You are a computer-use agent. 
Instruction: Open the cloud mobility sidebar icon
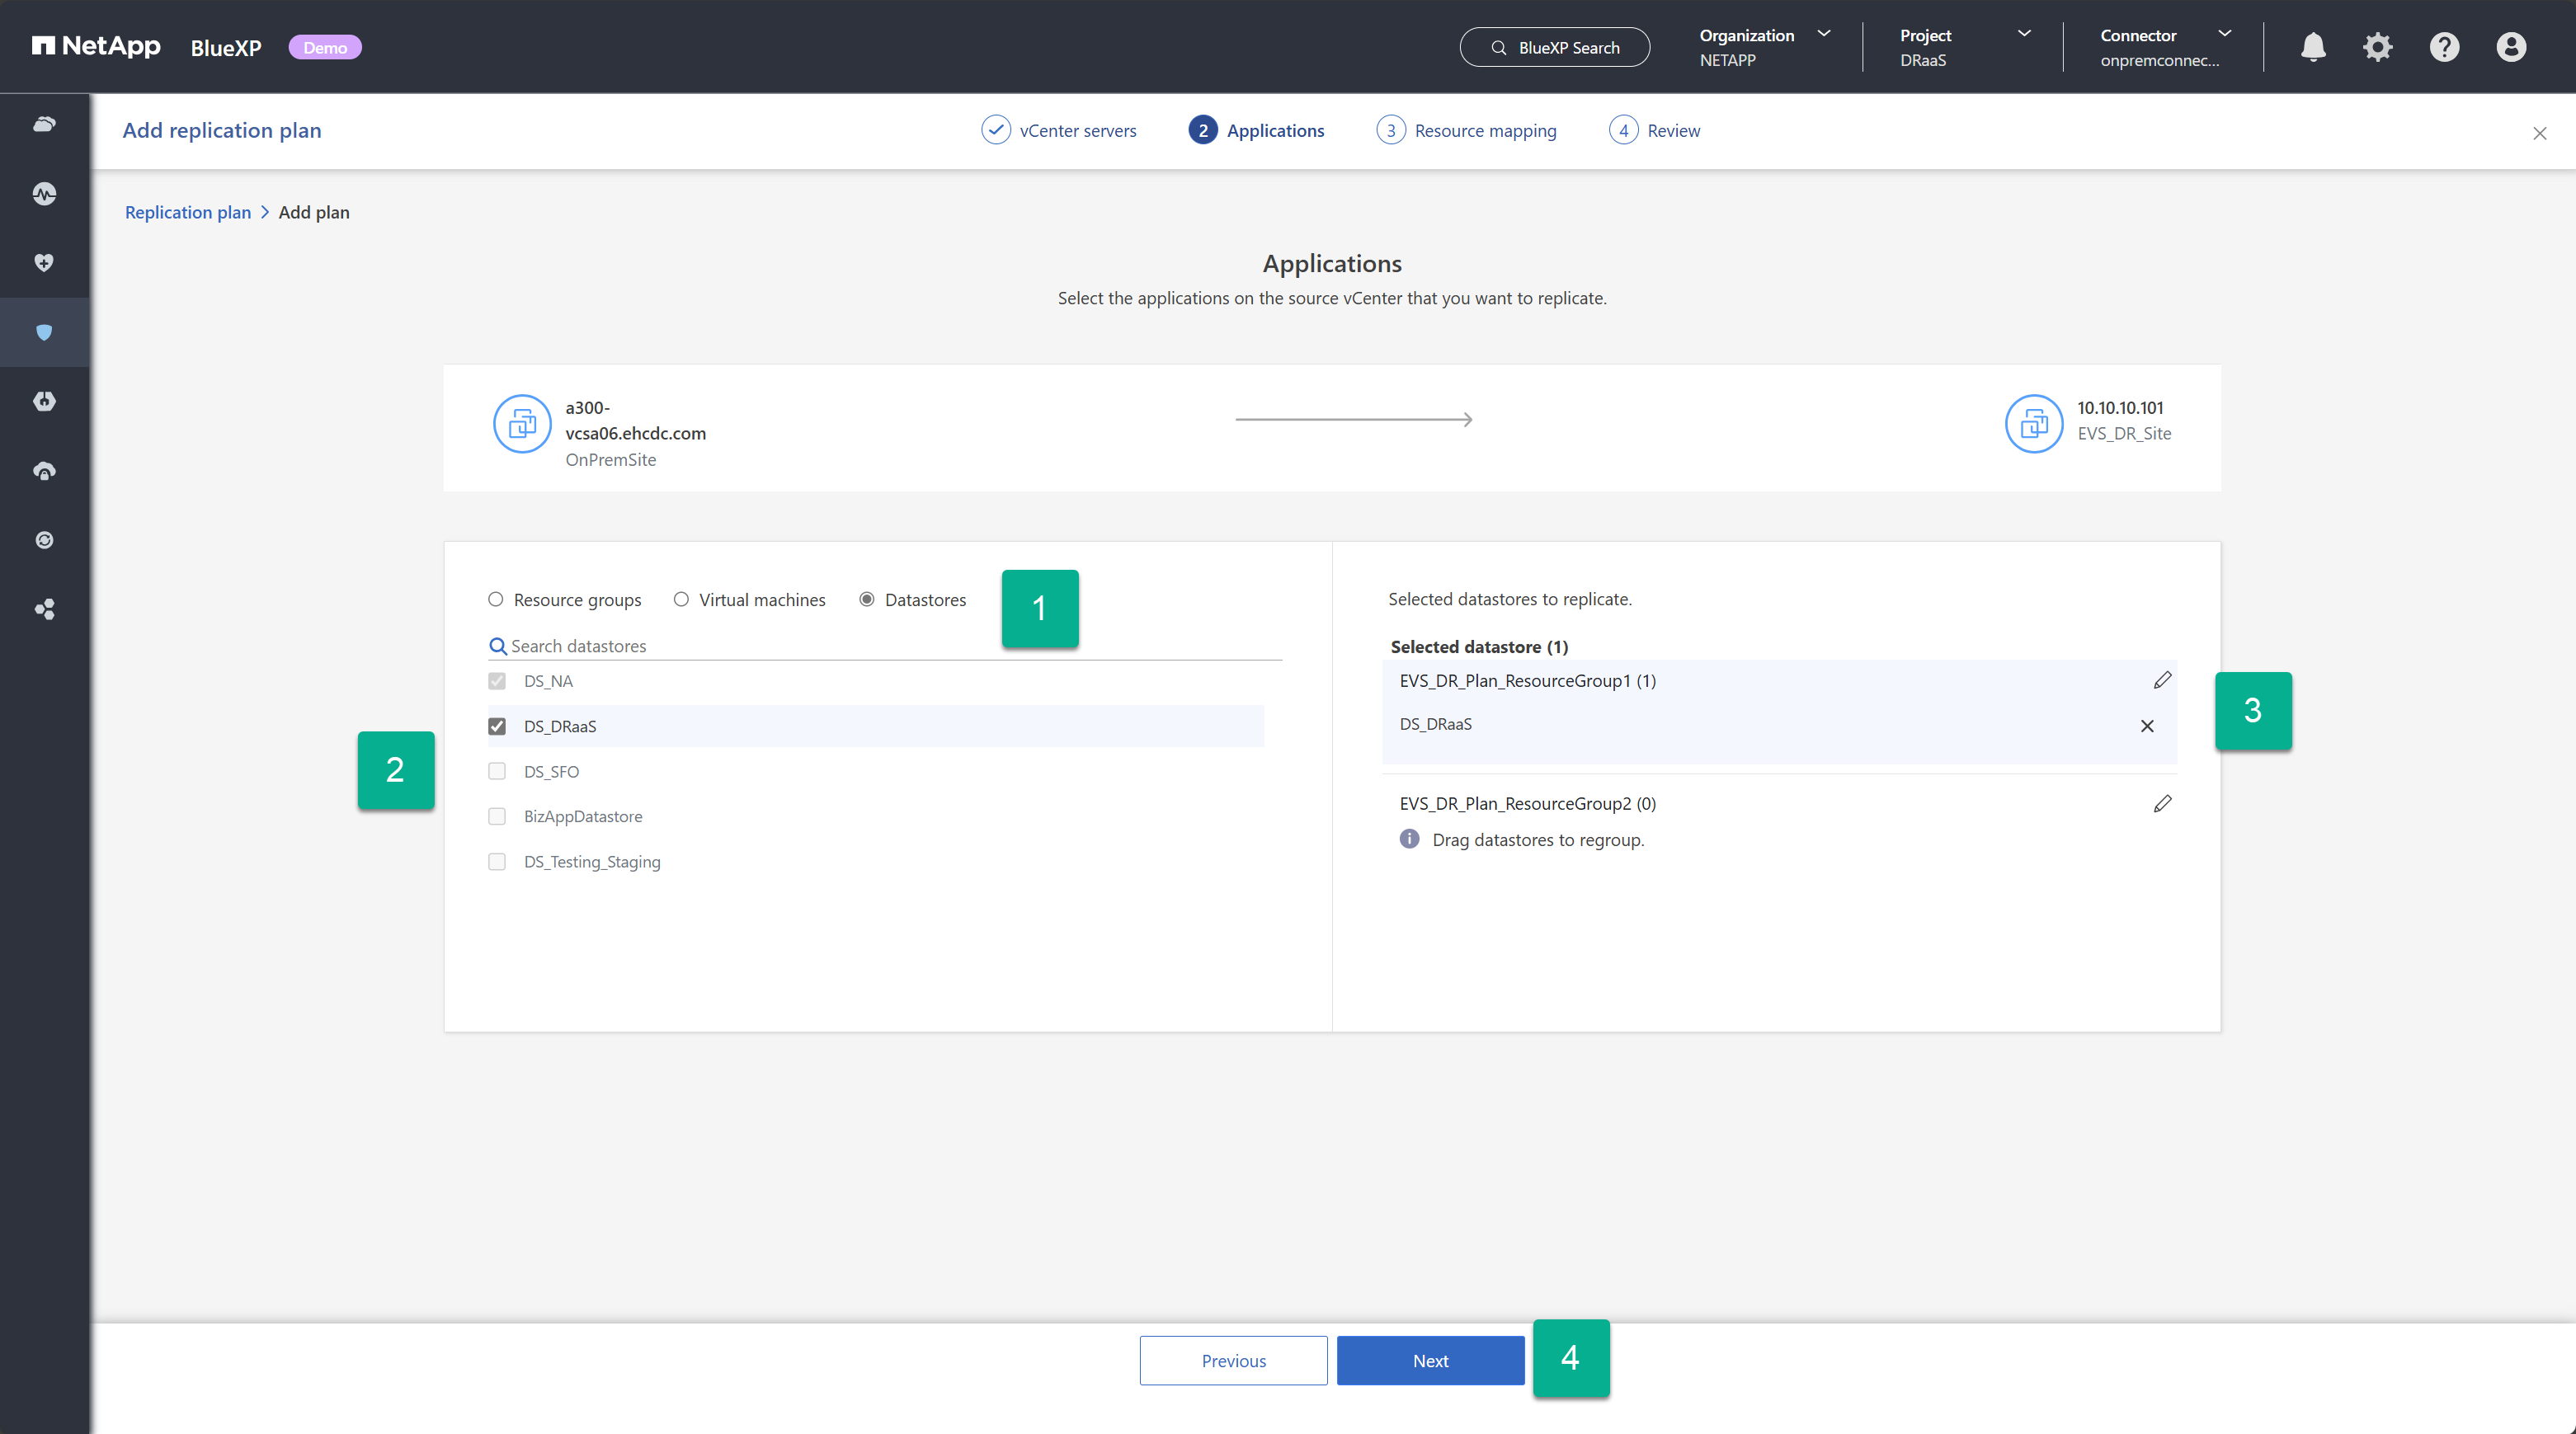(44, 471)
